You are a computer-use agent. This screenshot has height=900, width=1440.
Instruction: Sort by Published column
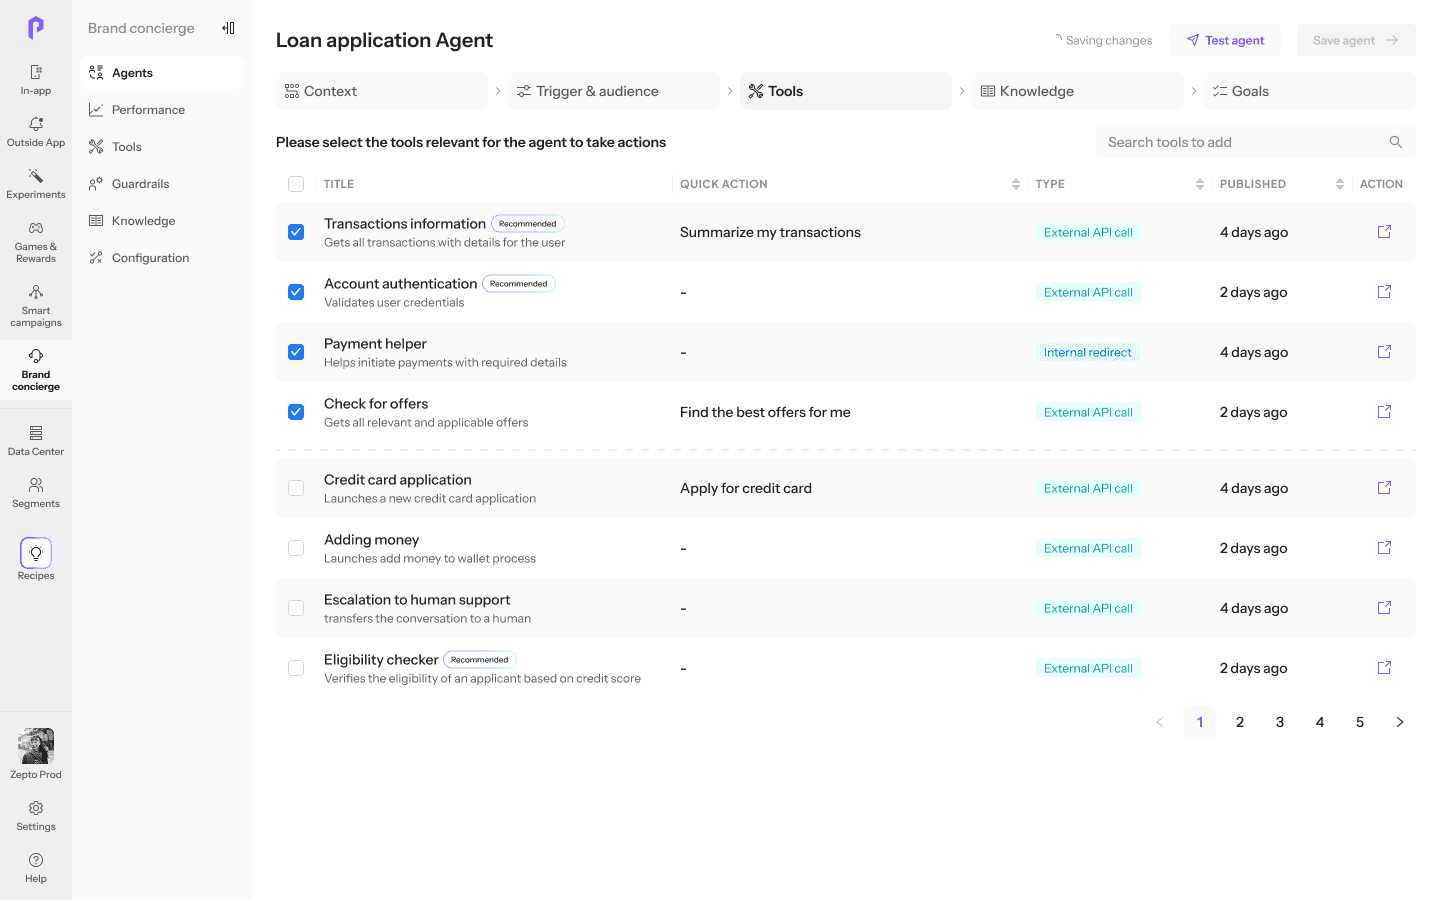[1340, 184]
